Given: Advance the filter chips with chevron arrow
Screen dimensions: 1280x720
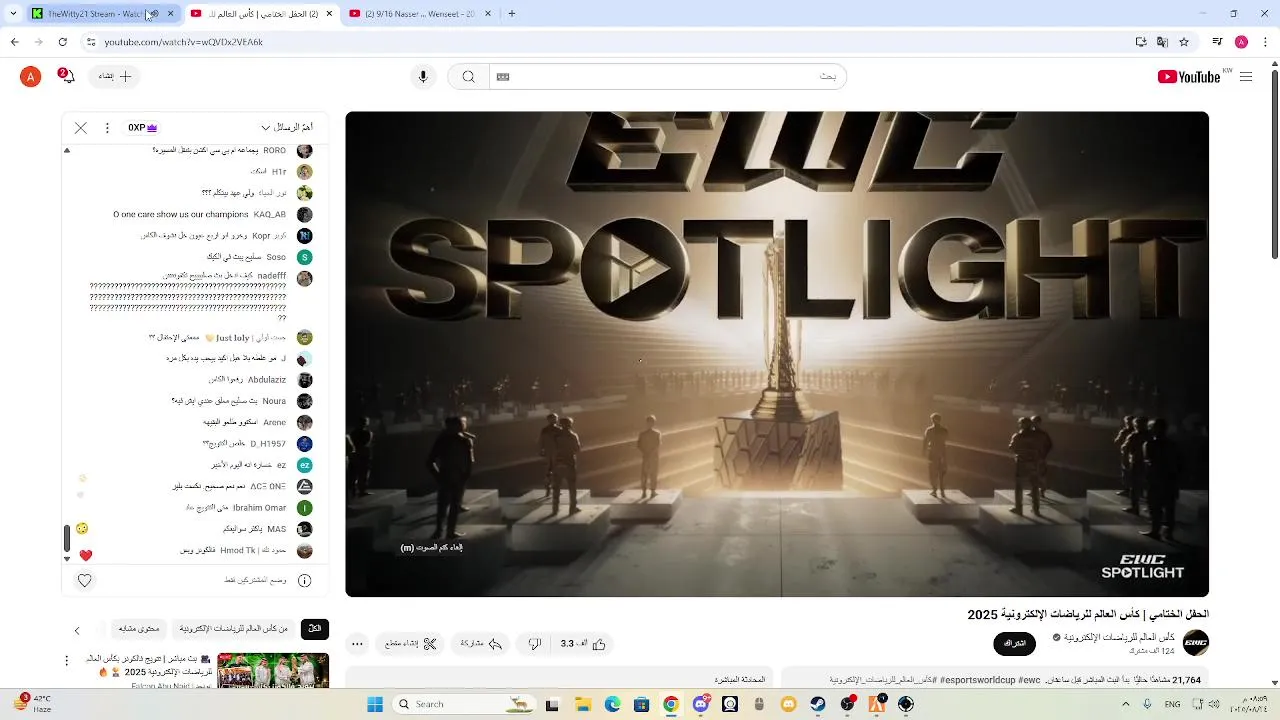Looking at the screenshot, I should tap(77, 631).
